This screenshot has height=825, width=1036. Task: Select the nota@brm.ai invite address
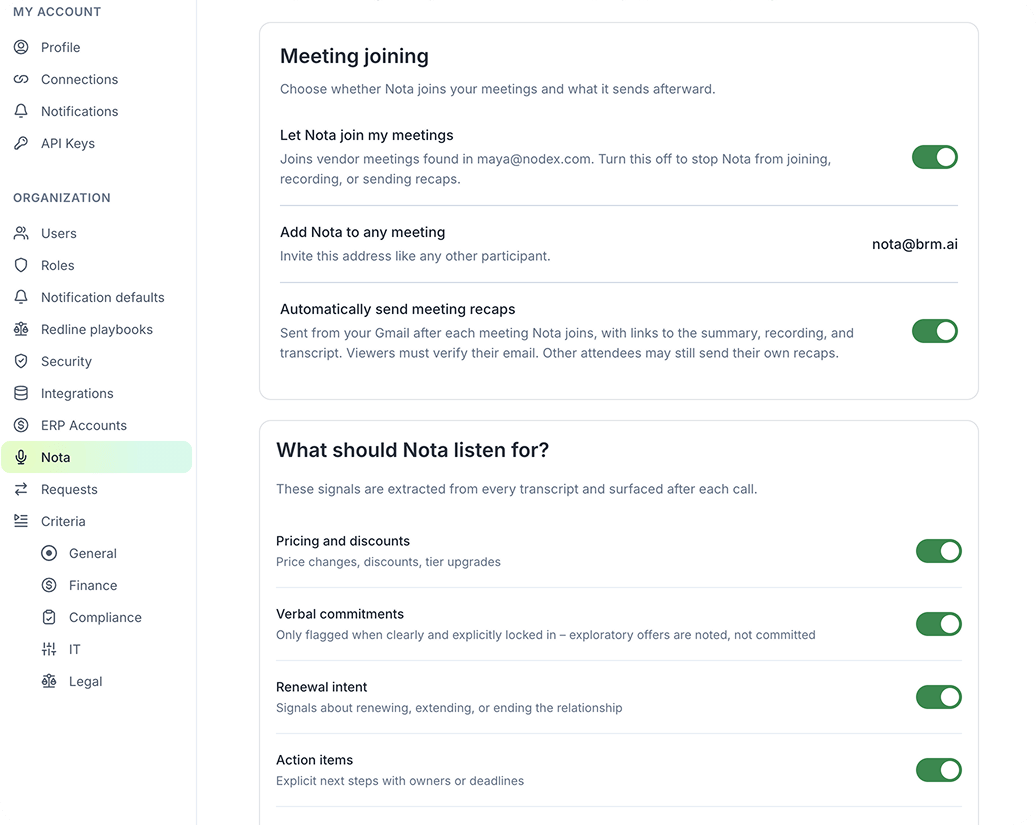[x=914, y=244]
